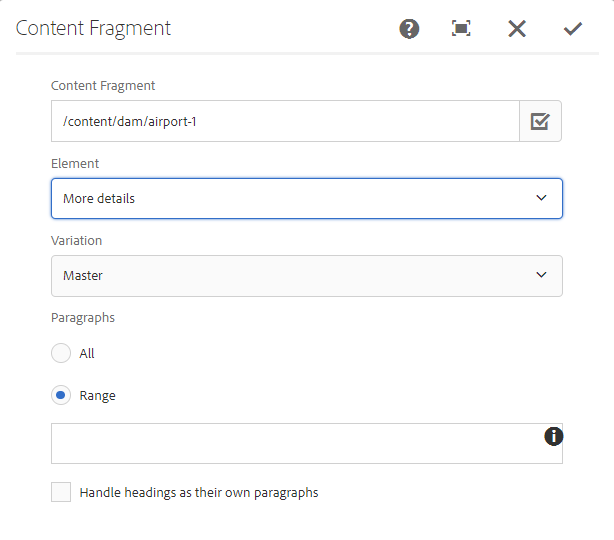The width and height of the screenshot is (614, 540).
Task: Select the All paragraphs radio button
Action: pyautogui.click(x=61, y=353)
